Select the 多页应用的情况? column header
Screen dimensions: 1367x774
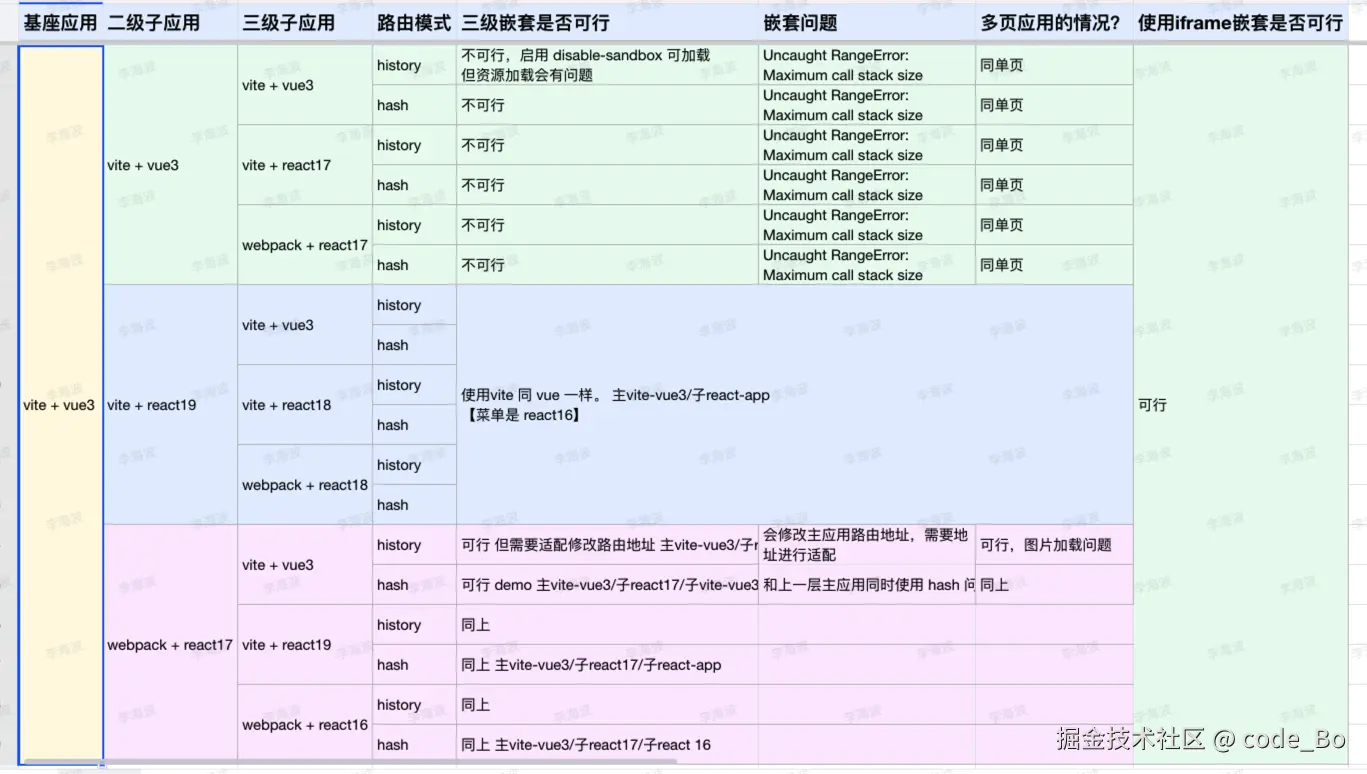[x=1054, y=23]
